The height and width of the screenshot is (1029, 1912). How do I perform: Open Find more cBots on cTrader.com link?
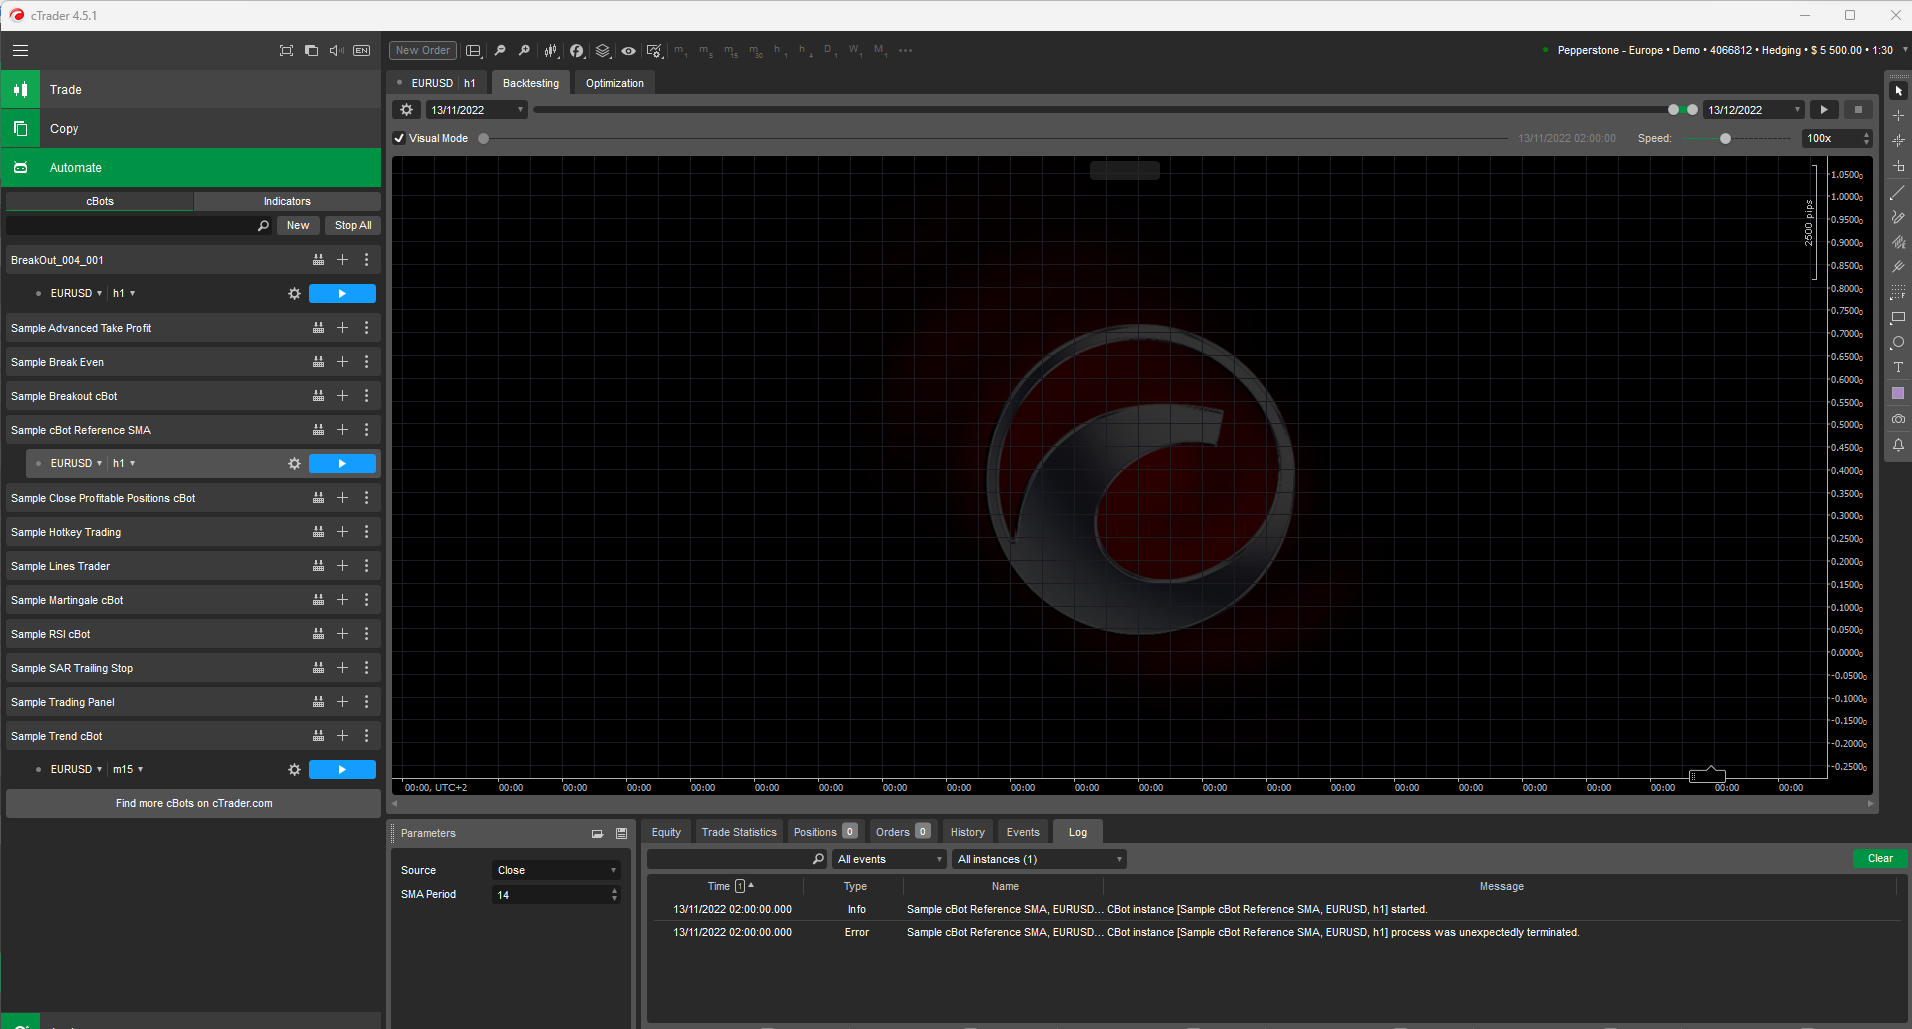(x=194, y=803)
